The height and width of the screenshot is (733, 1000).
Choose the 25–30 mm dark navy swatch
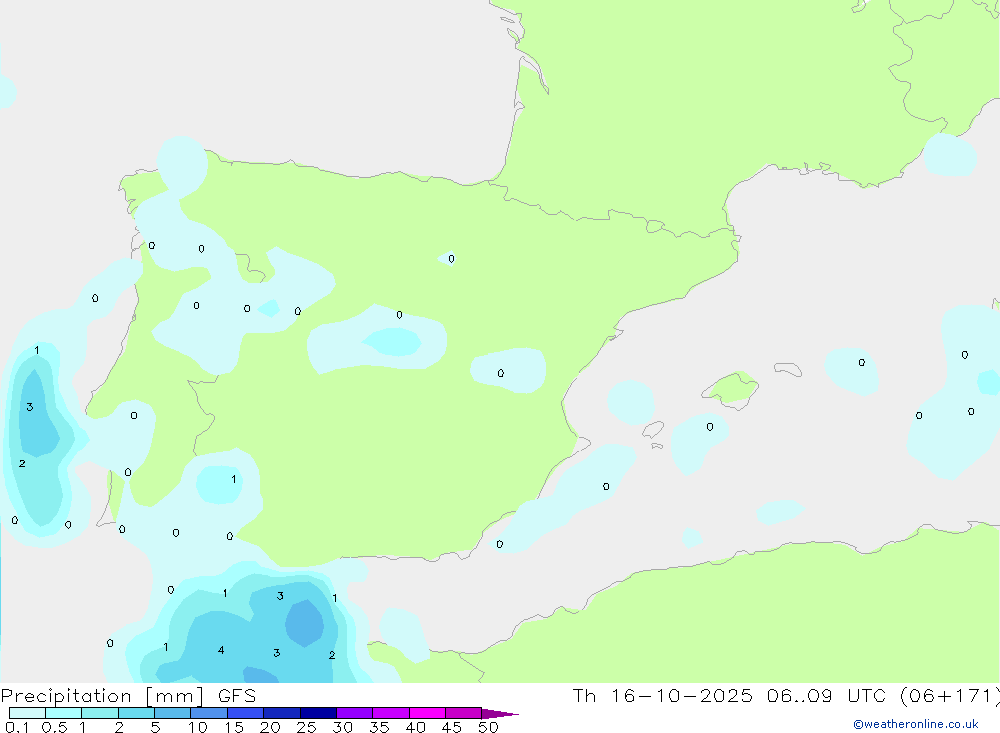(x=318, y=713)
